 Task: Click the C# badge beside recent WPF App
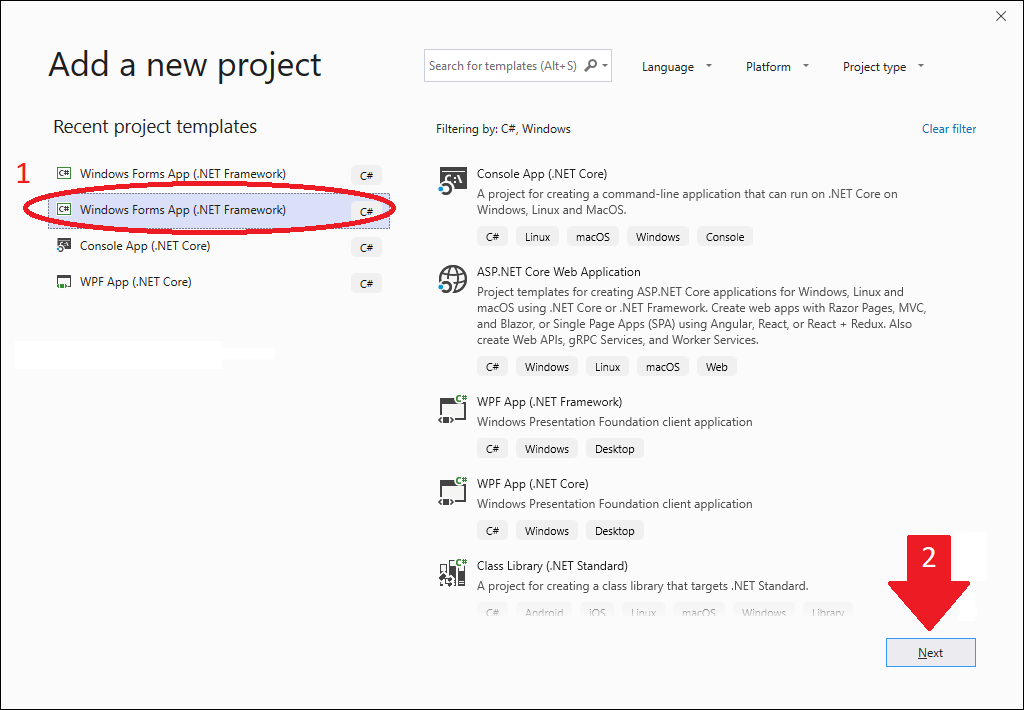366,283
